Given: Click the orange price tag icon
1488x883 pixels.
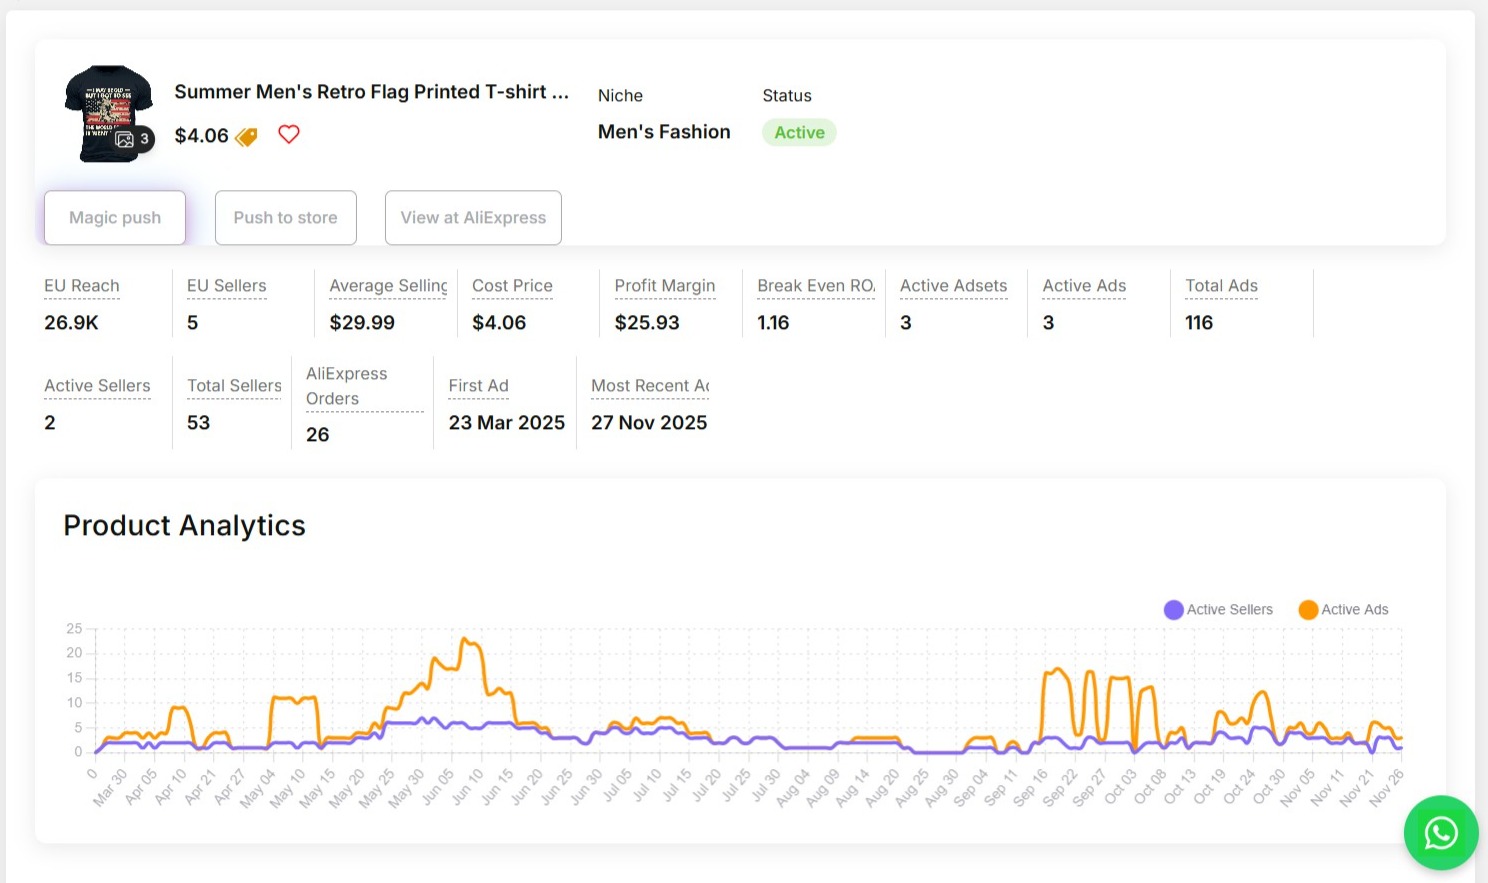Looking at the screenshot, I should [x=246, y=136].
